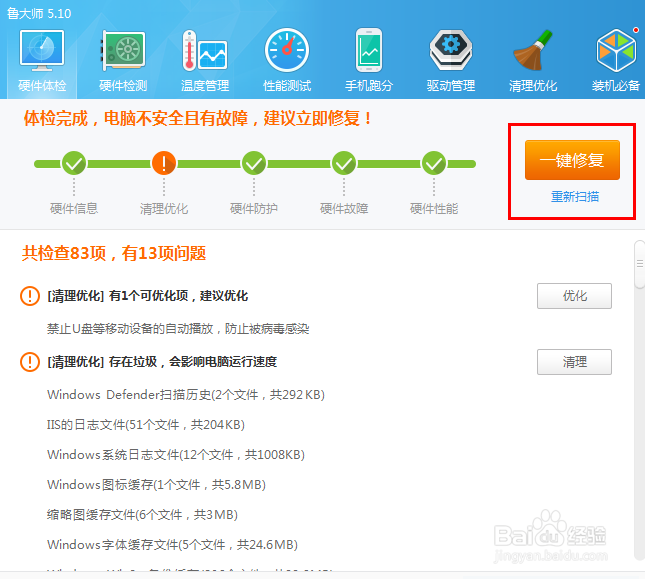
Task: Open the 性能测试 performance test icon
Action: (287, 50)
